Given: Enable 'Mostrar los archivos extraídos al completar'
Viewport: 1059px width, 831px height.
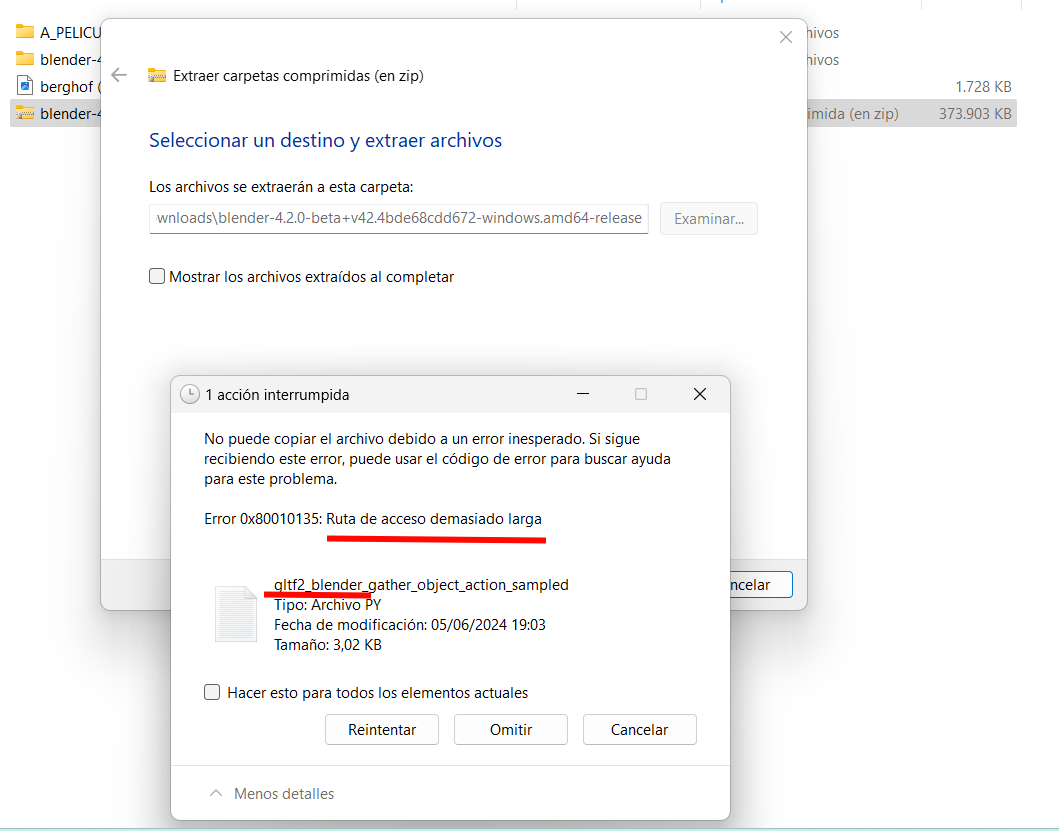Looking at the screenshot, I should [157, 276].
